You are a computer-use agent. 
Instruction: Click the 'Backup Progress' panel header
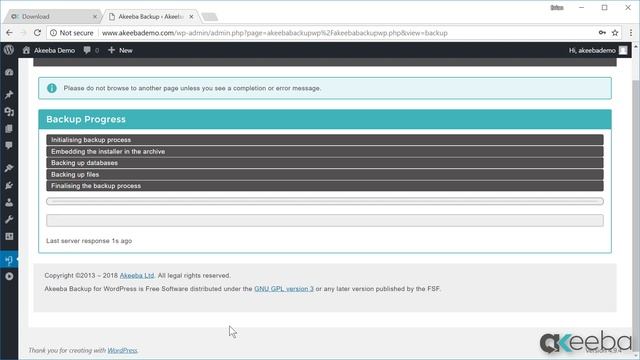pos(325,119)
